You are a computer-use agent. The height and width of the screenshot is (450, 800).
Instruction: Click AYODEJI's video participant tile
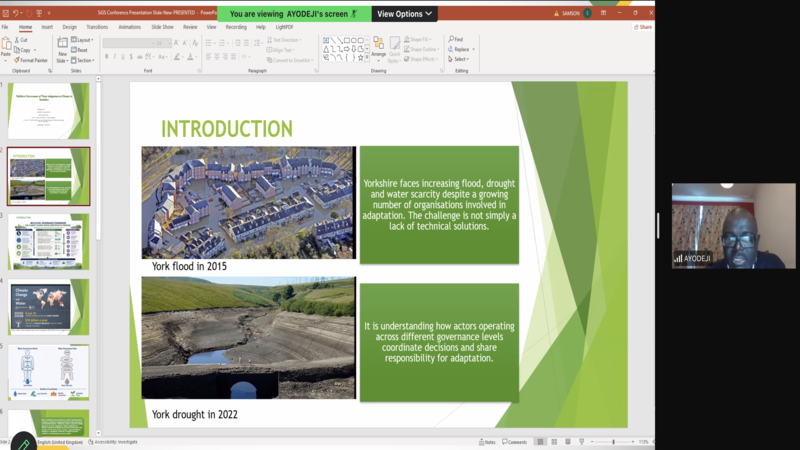pyautogui.click(x=733, y=226)
